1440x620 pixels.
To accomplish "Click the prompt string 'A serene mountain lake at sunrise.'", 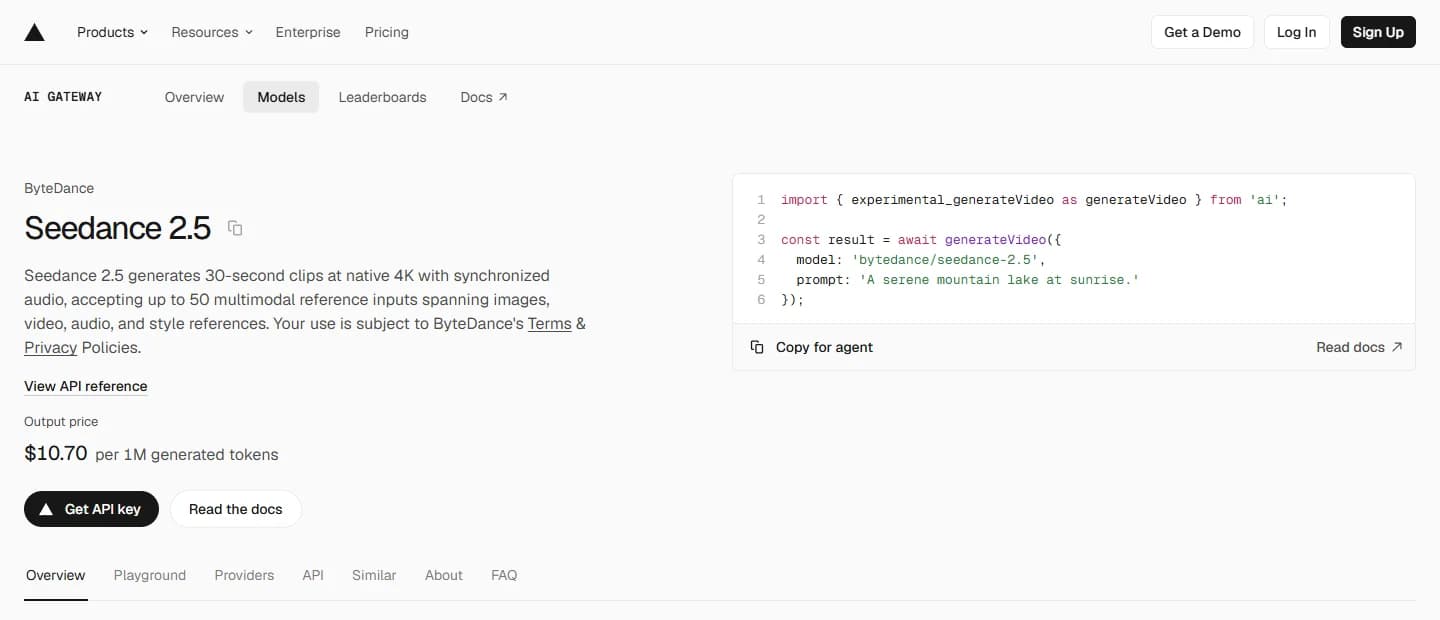I will [1000, 280].
